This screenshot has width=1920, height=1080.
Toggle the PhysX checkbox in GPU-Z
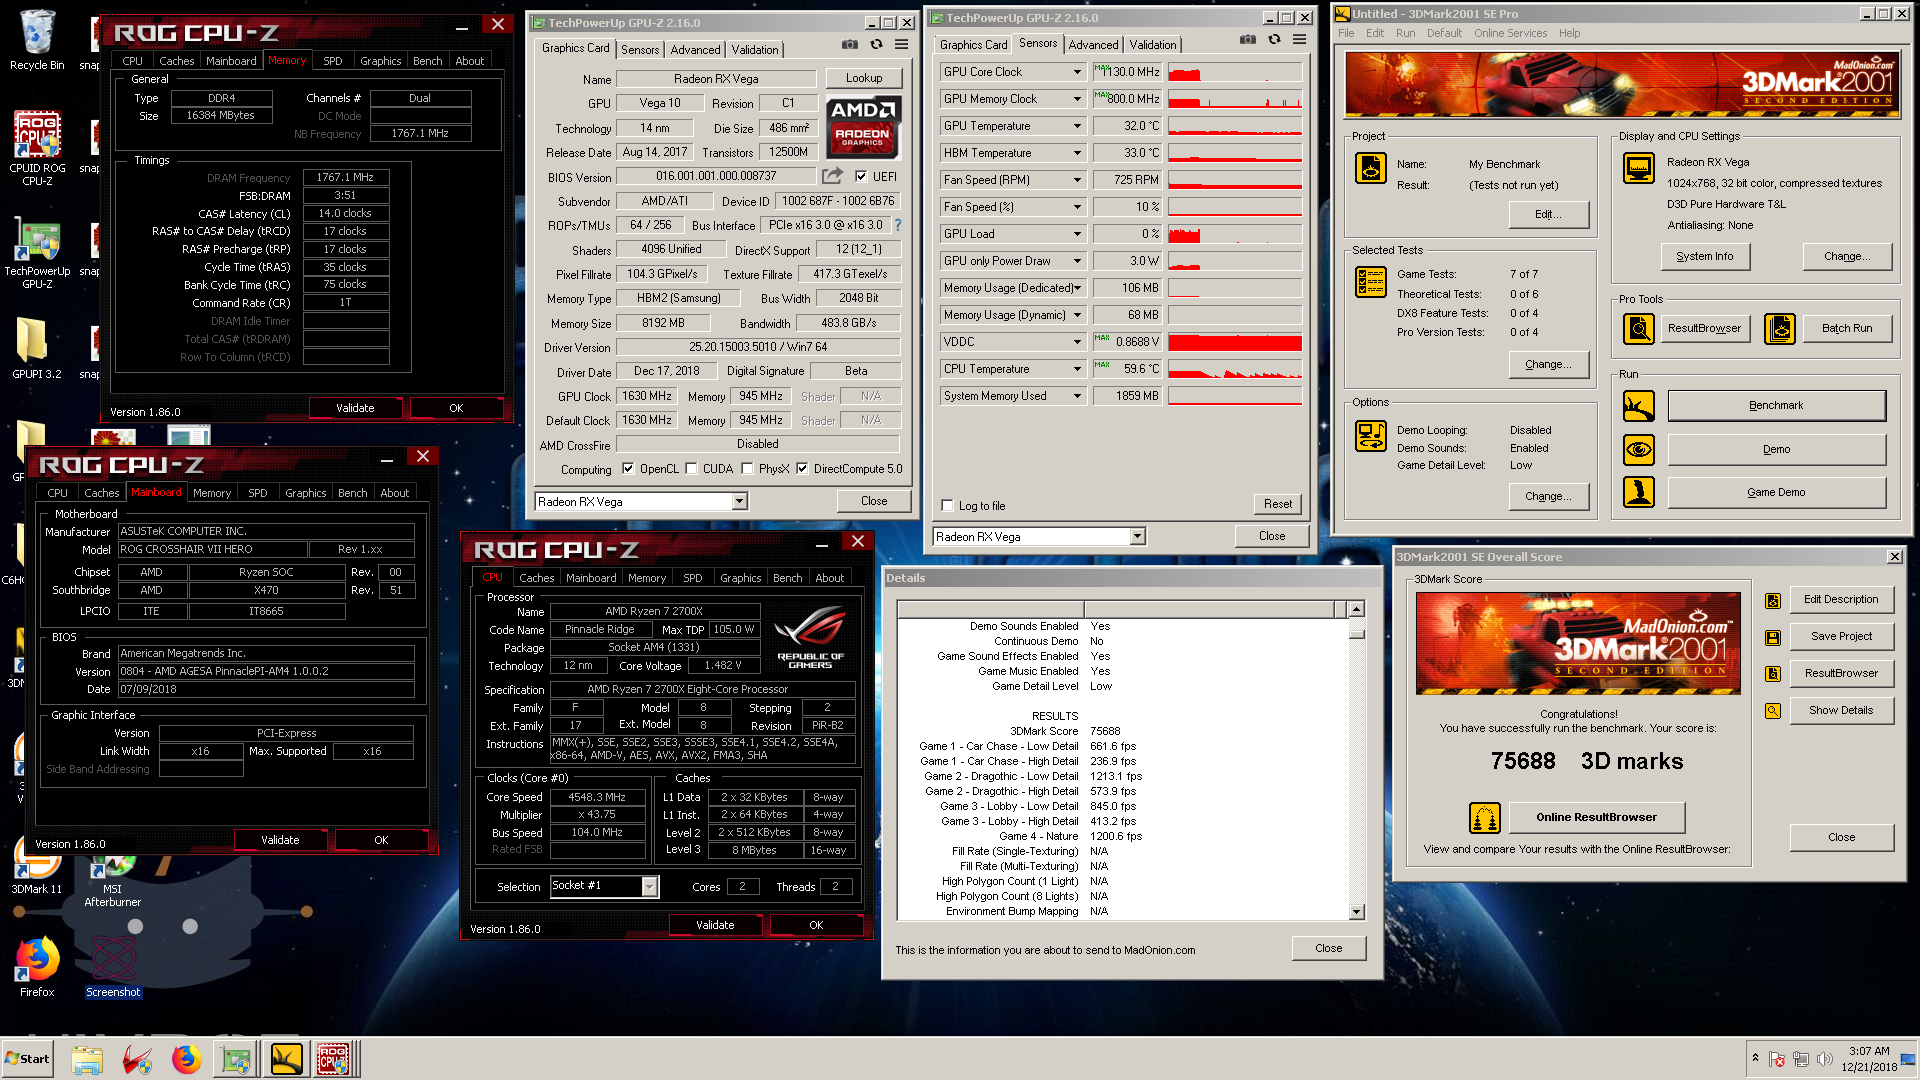click(747, 469)
